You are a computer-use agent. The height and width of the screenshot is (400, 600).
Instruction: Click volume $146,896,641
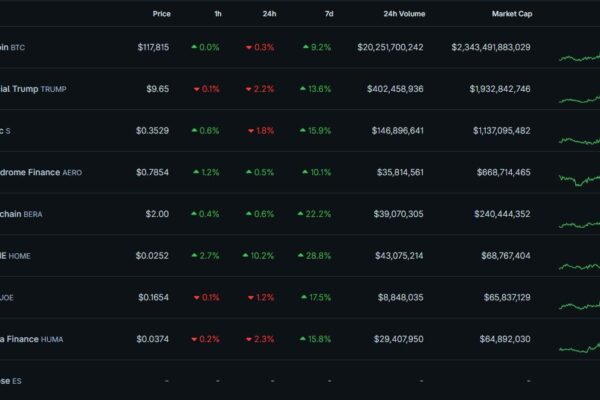(398, 131)
